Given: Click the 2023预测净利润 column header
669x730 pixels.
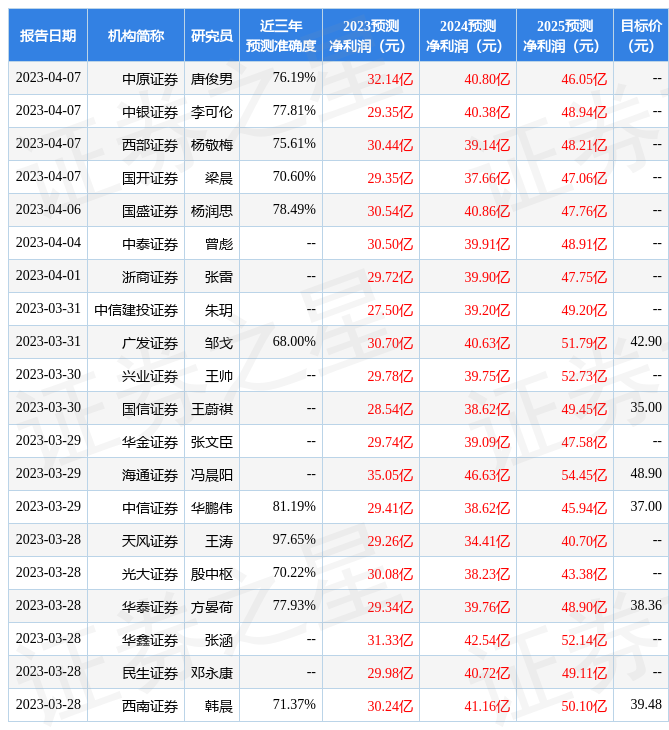Looking at the screenshot, I should [x=371, y=35].
